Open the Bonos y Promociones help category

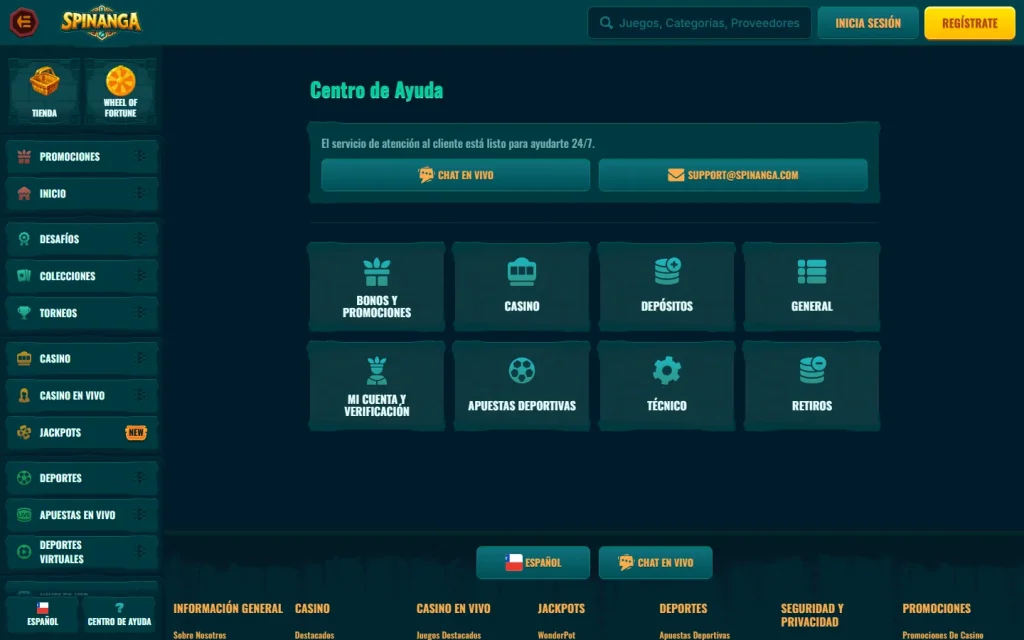coord(377,287)
